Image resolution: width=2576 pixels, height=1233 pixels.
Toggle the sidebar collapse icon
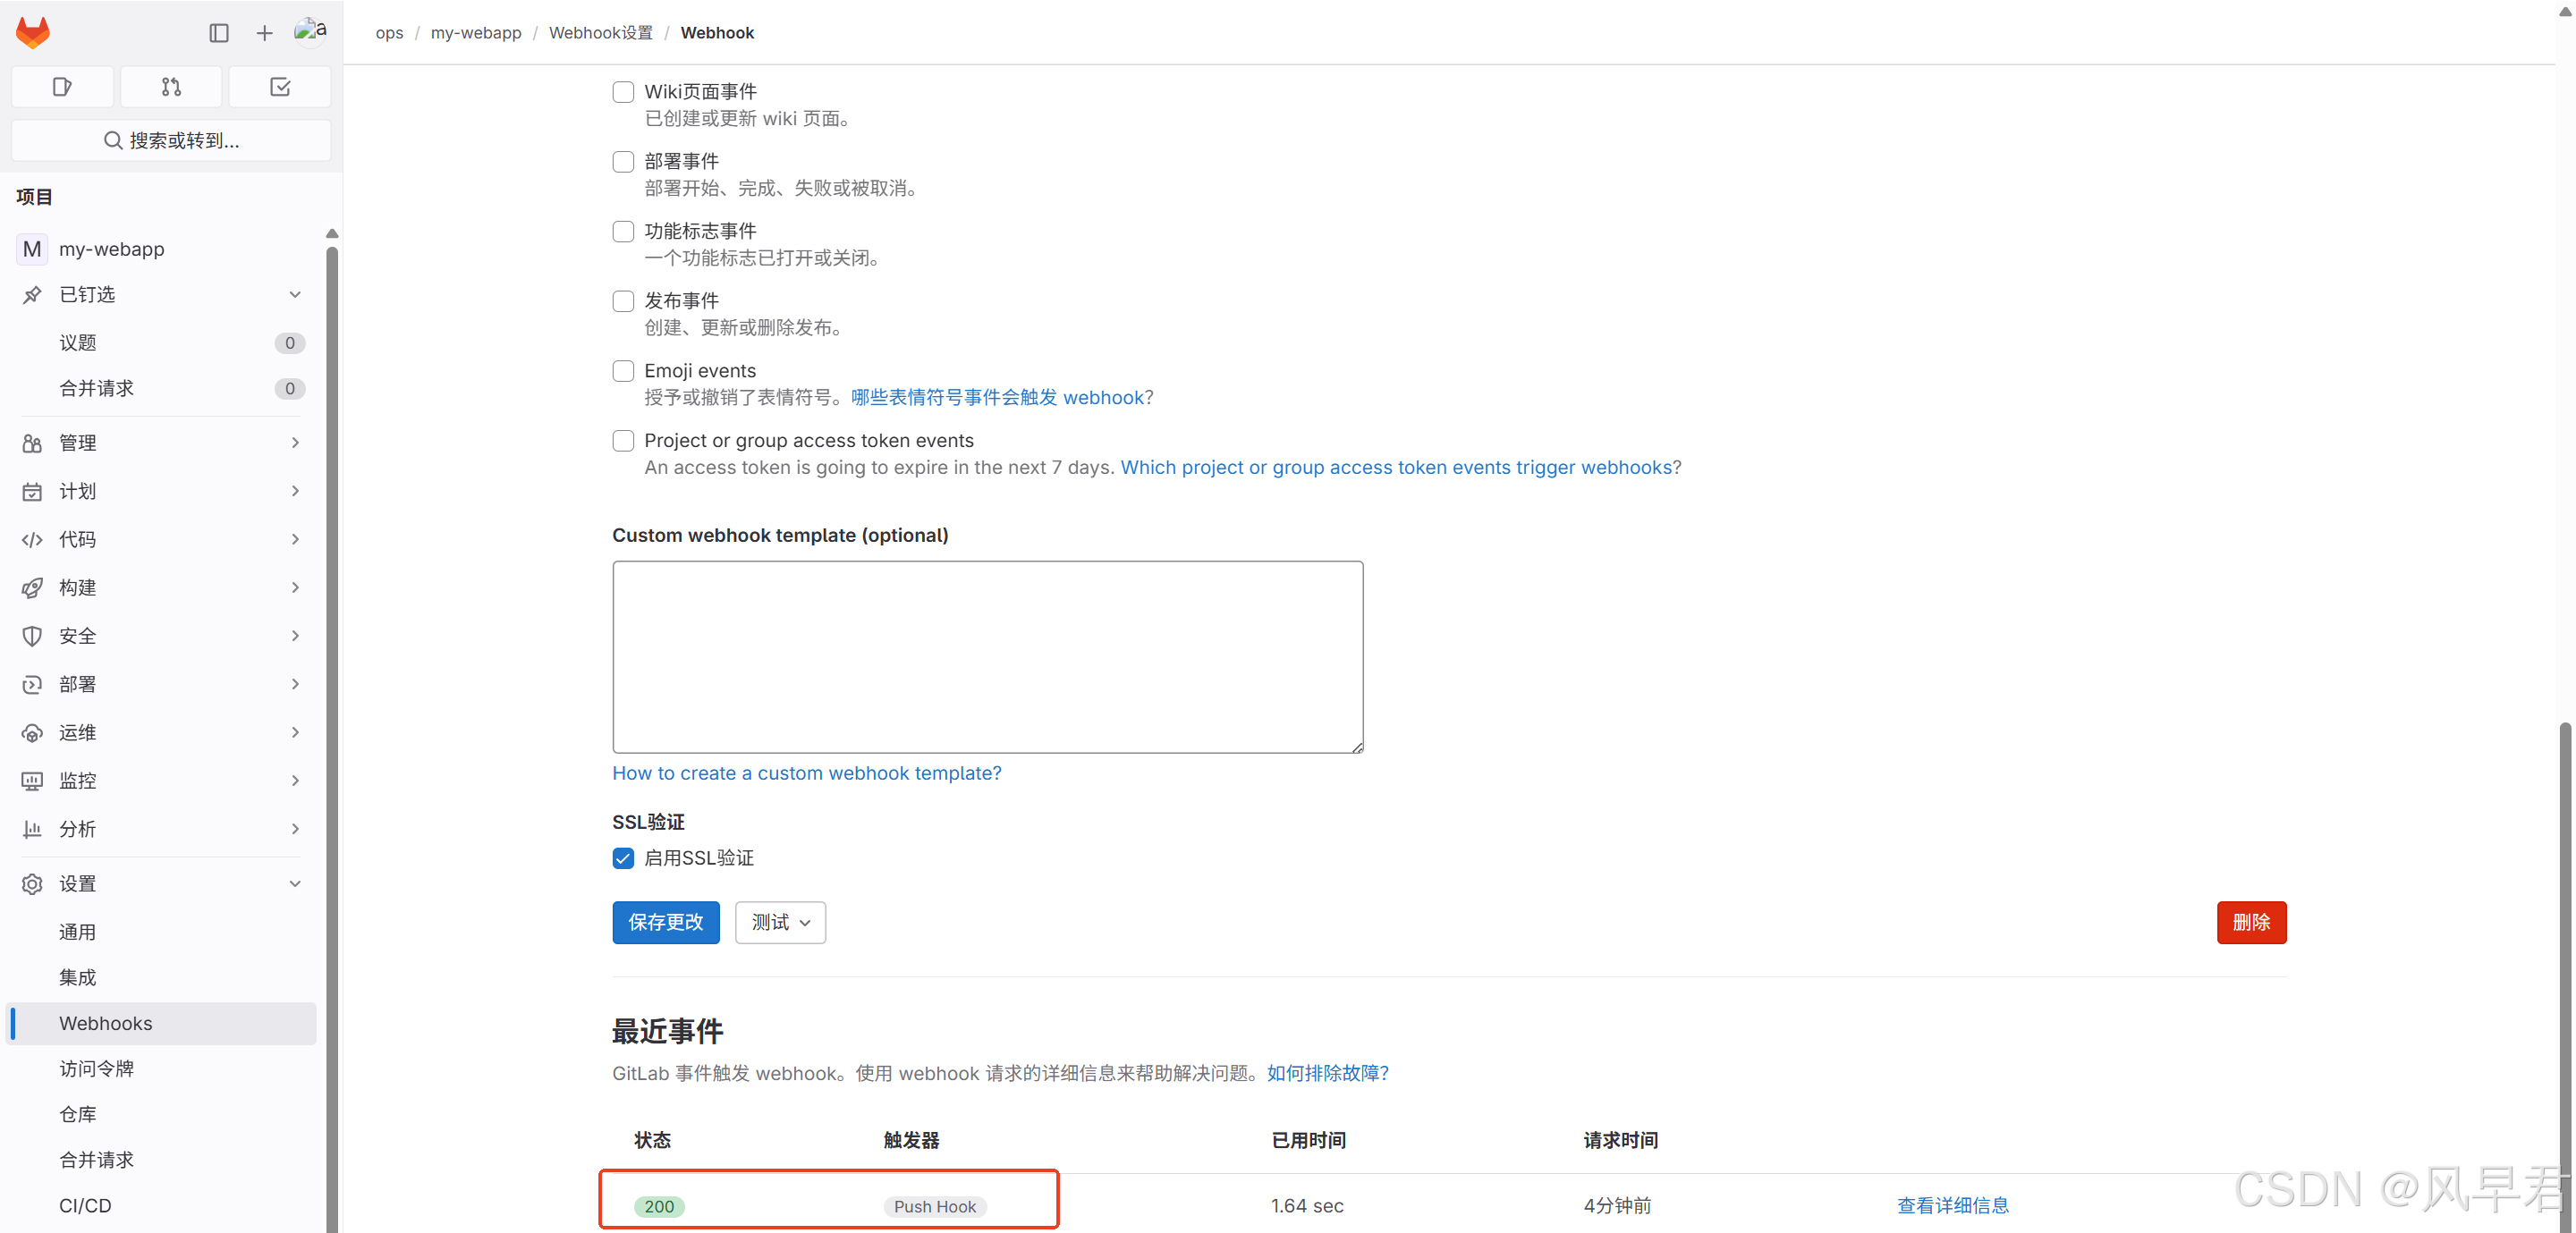click(x=219, y=33)
